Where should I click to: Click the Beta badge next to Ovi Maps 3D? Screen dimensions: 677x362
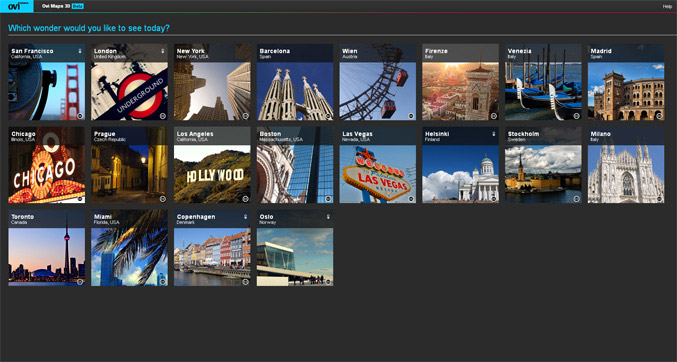[78, 6]
